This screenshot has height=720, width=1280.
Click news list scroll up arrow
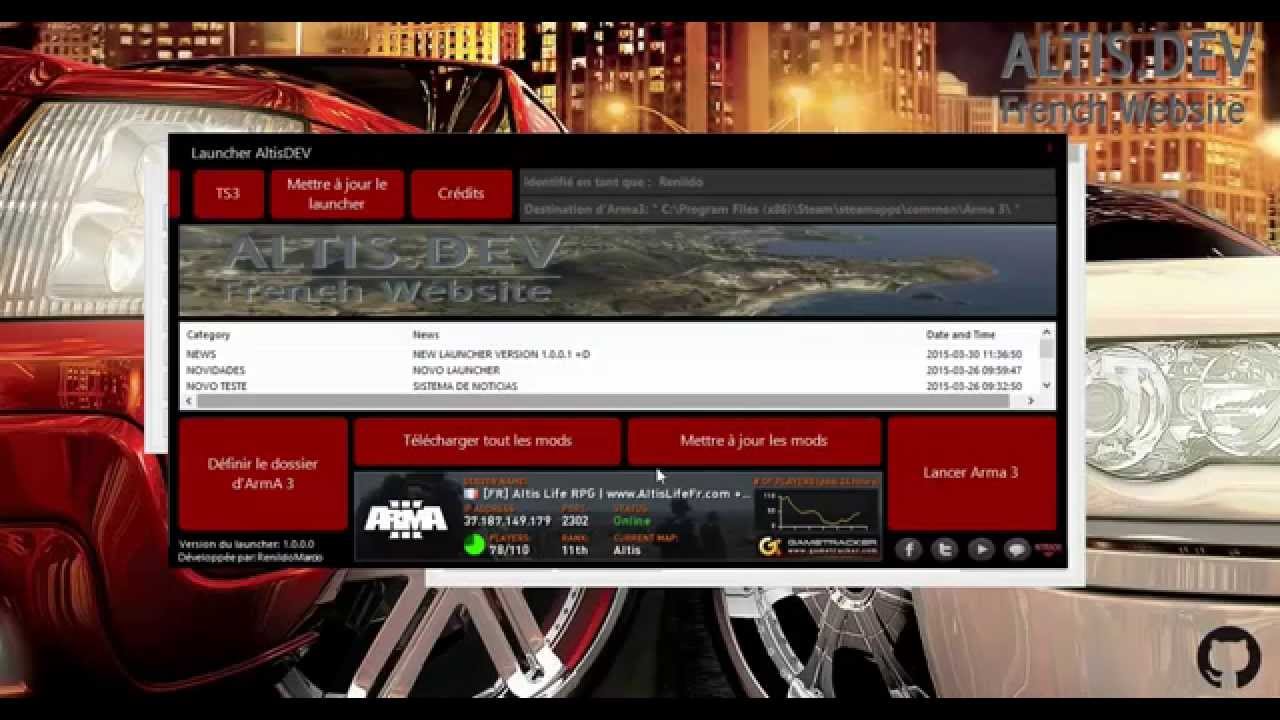point(1047,332)
